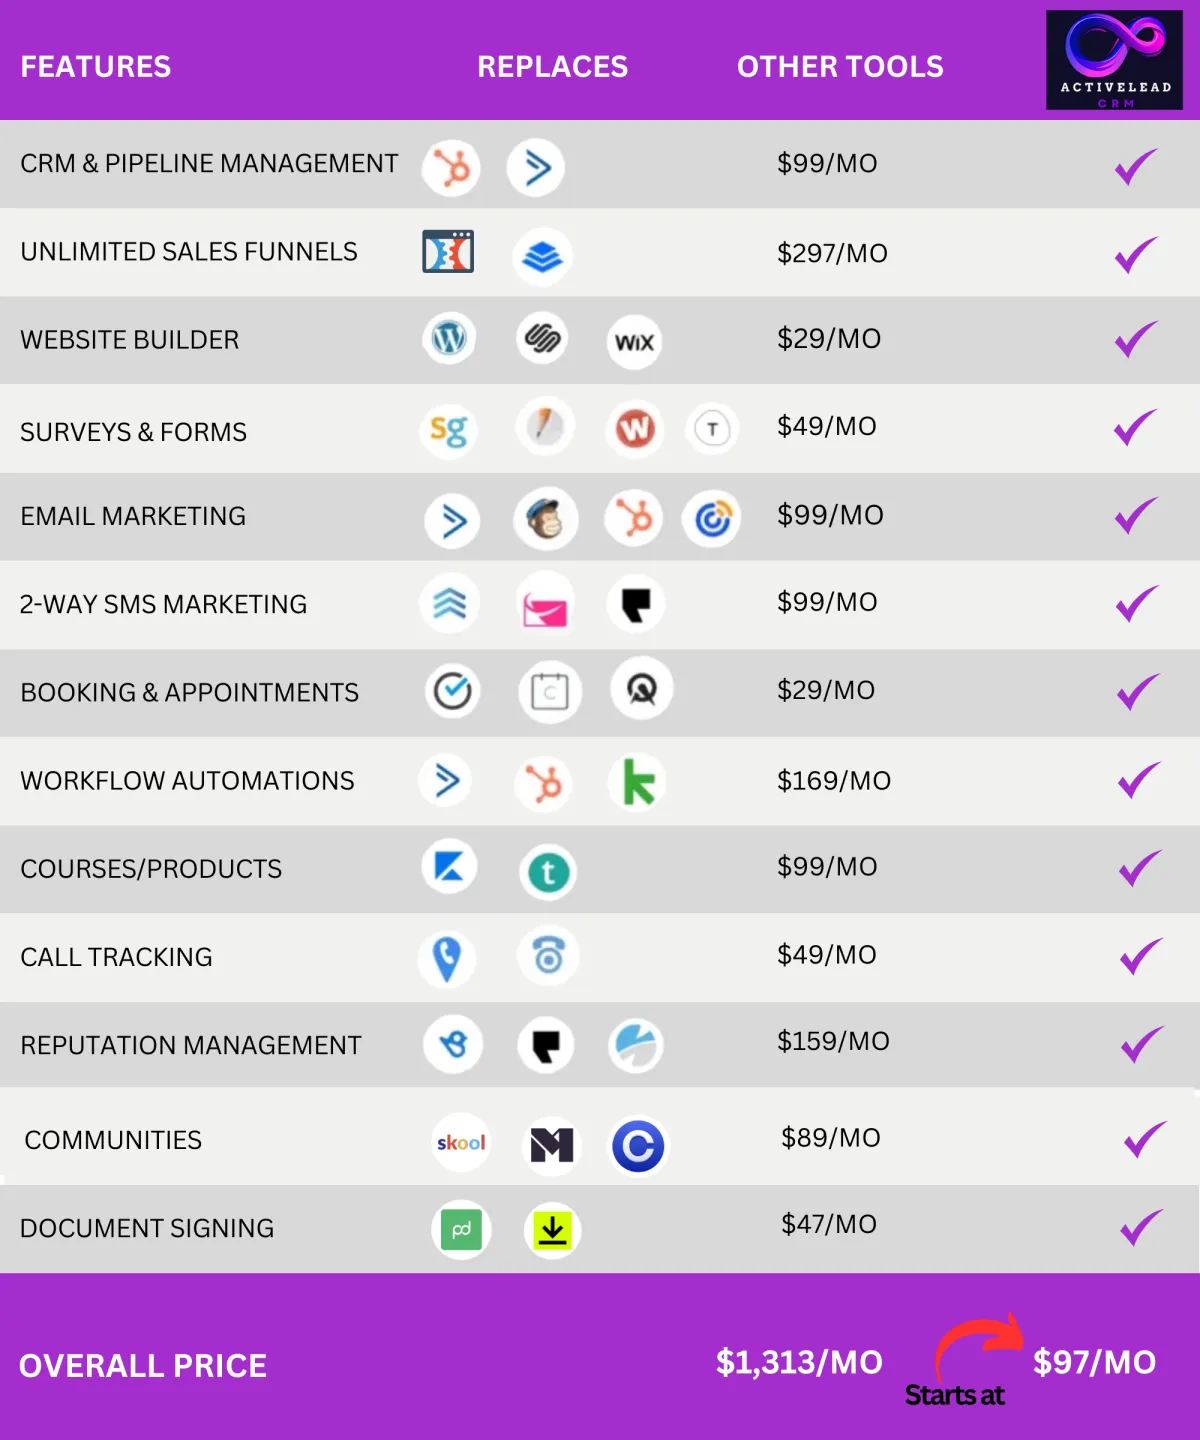Click the Wix logo icon
Image resolution: width=1200 pixels, height=1440 pixels.
point(634,342)
